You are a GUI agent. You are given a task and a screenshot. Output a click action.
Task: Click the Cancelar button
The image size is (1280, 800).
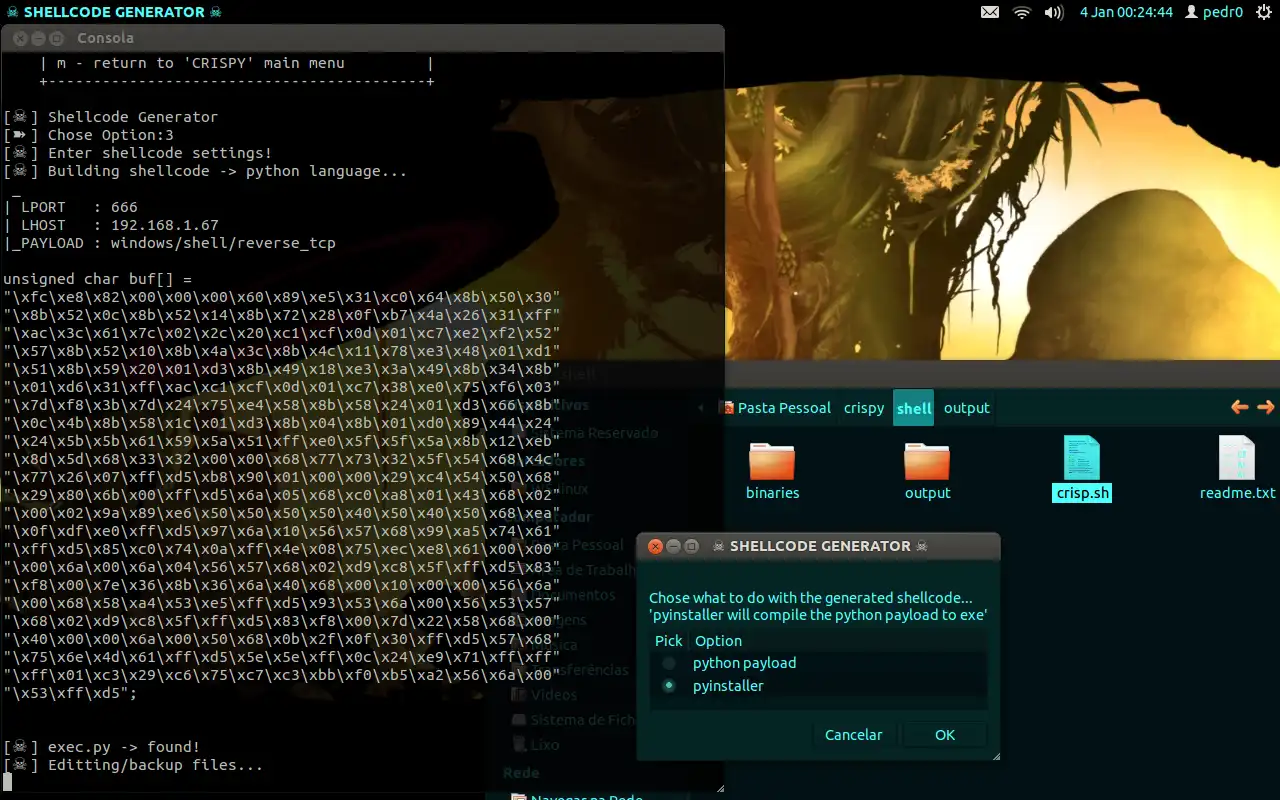[x=853, y=734]
